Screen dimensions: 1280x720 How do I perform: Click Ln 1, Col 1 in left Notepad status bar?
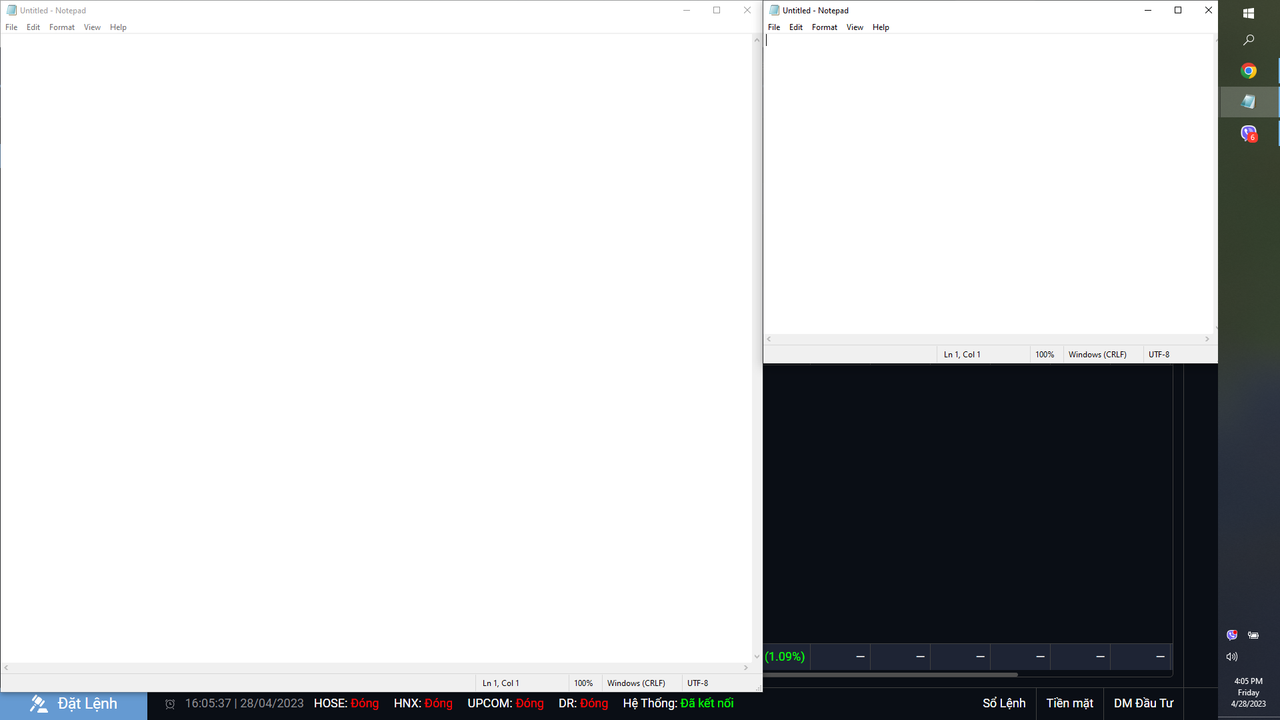click(501, 683)
